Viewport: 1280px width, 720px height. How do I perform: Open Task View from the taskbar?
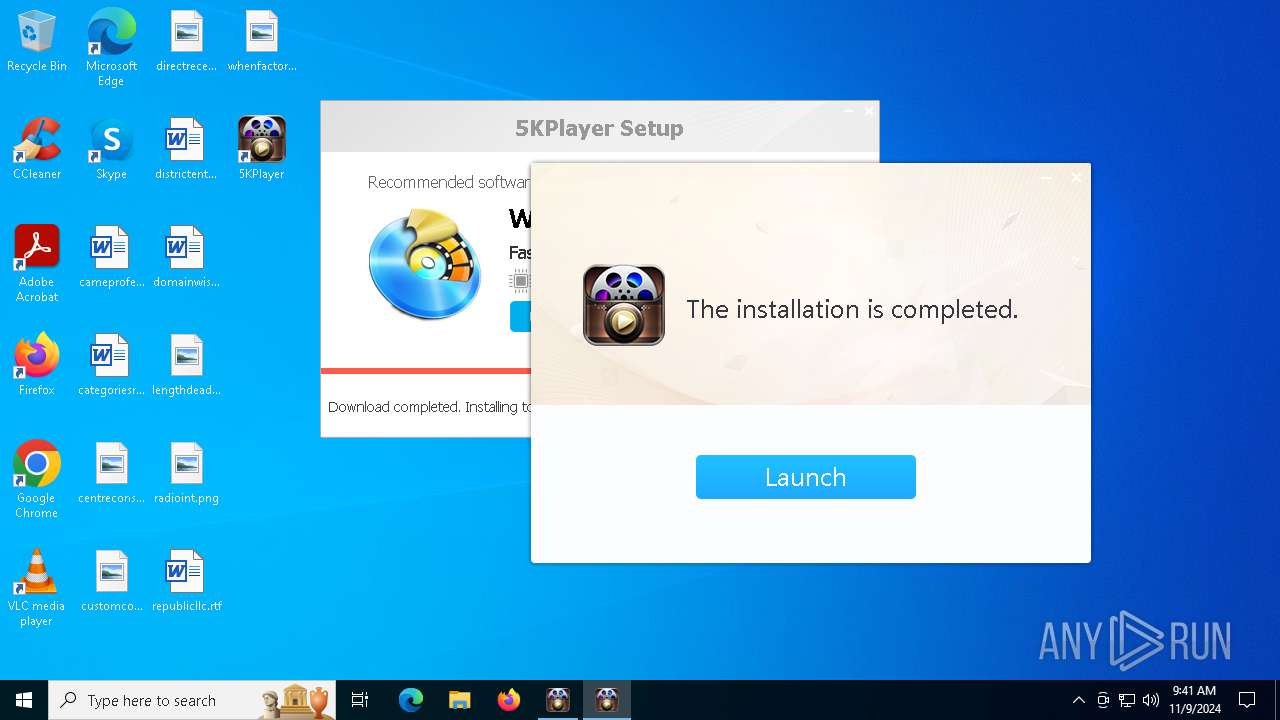pyautogui.click(x=360, y=700)
